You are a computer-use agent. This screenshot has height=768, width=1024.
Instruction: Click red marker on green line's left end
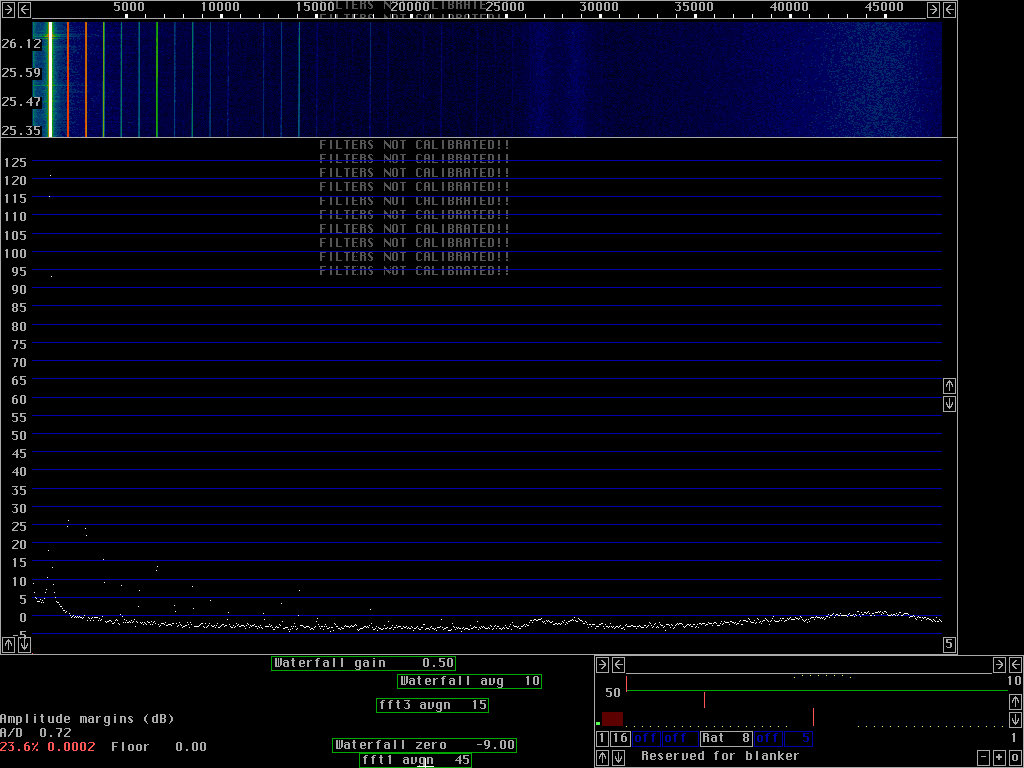[x=626, y=684]
